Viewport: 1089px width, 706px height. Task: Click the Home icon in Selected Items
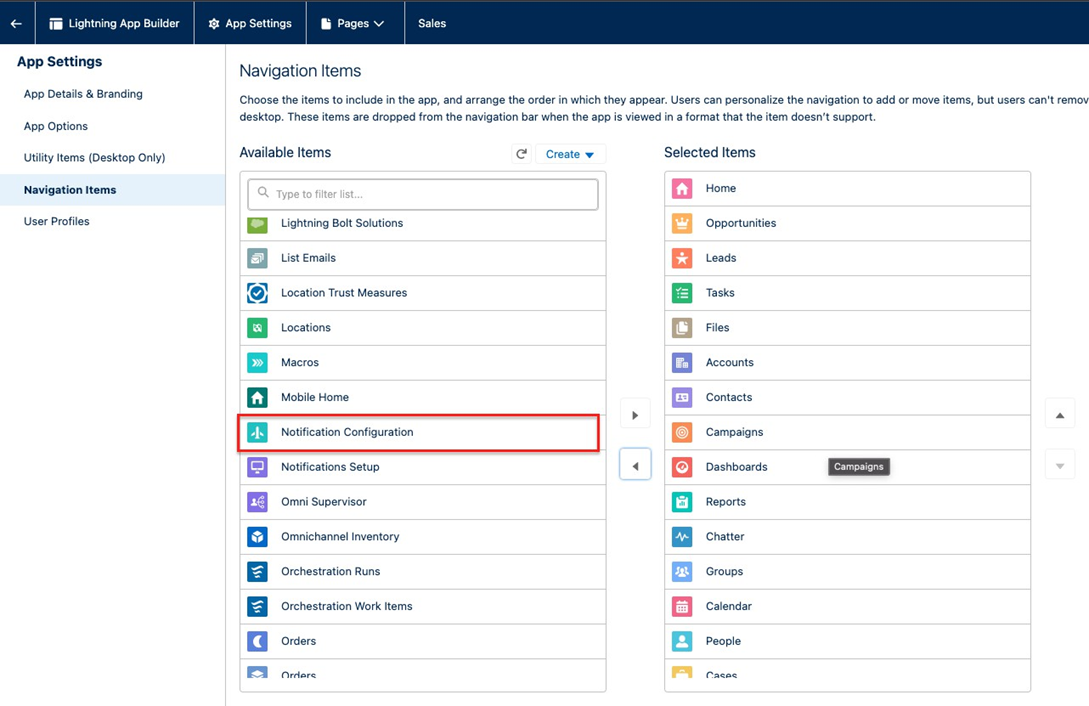coord(682,188)
